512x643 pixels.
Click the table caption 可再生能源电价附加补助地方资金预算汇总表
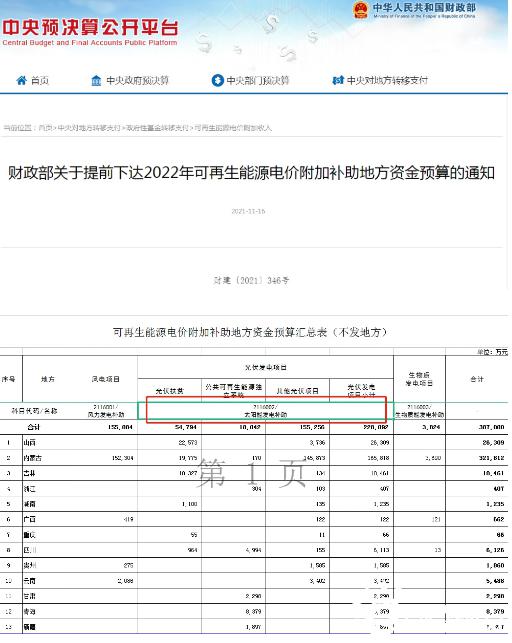point(250,332)
